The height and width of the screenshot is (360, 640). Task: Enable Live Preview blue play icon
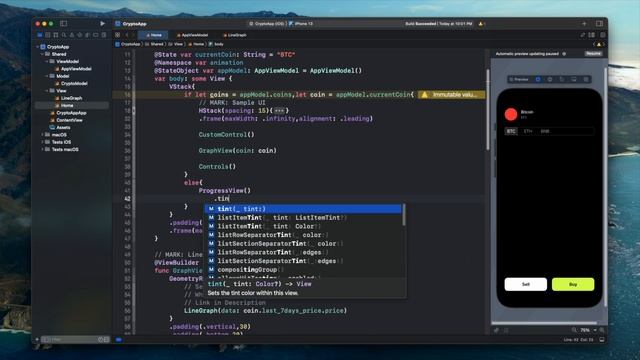click(x=538, y=79)
